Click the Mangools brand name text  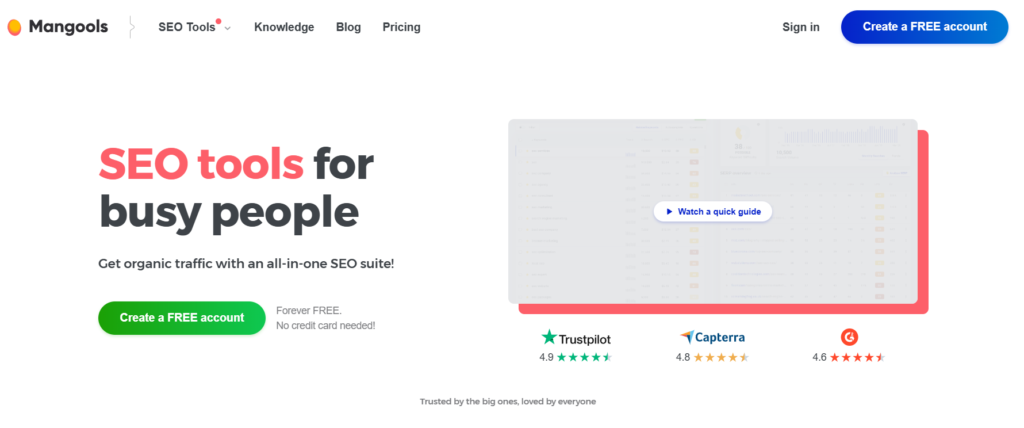[x=68, y=27]
